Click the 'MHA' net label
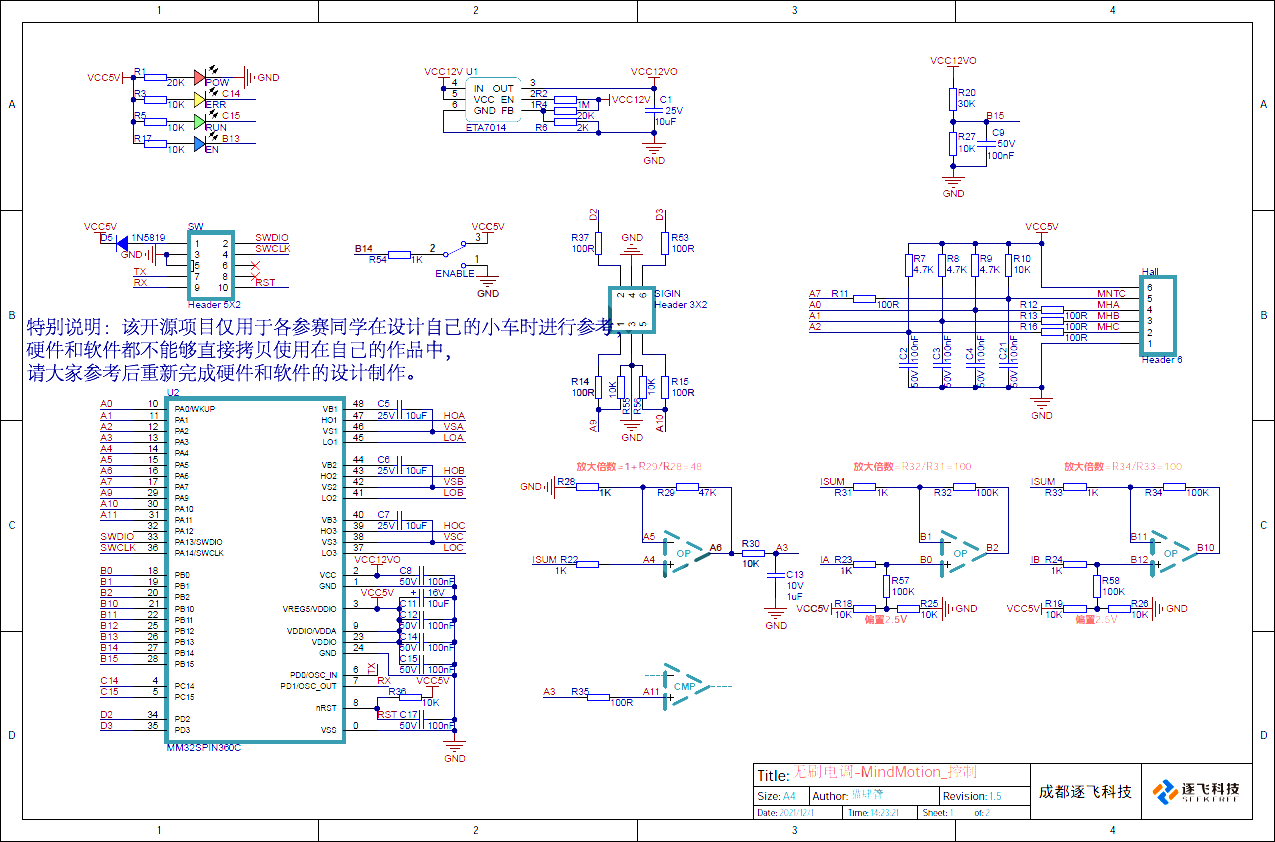This screenshot has width=1275, height=842. coord(1108,305)
